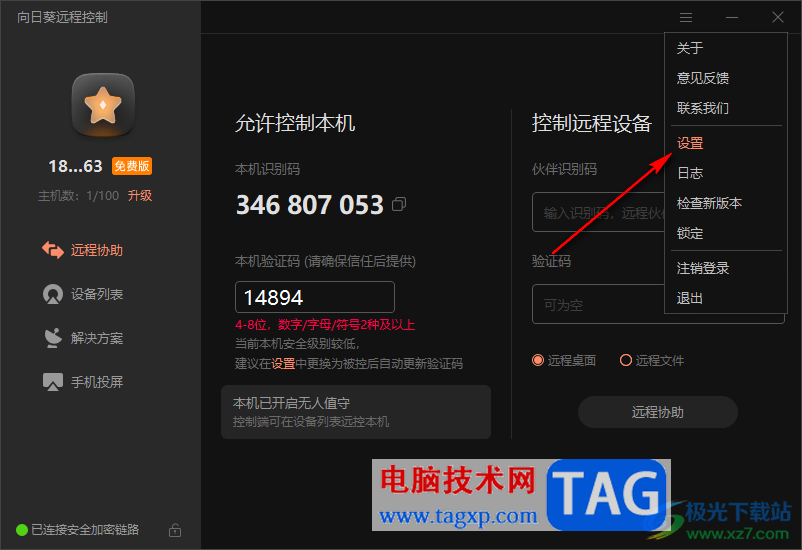The image size is (802, 550).
Task: Click the 设置 link in security hint
Action: point(283,364)
